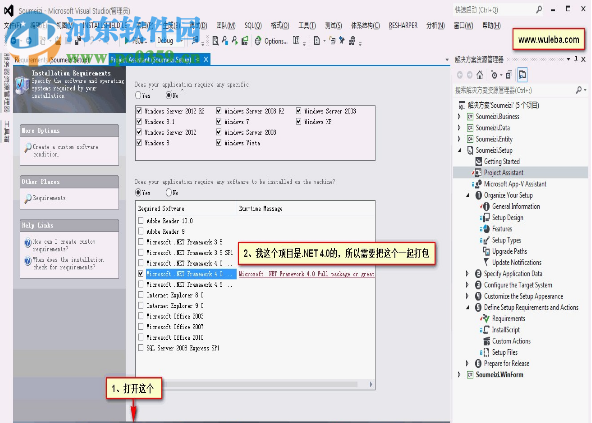This screenshot has height=423, width=592.
Task: Expand the Configure the Target System node
Action: [468, 285]
